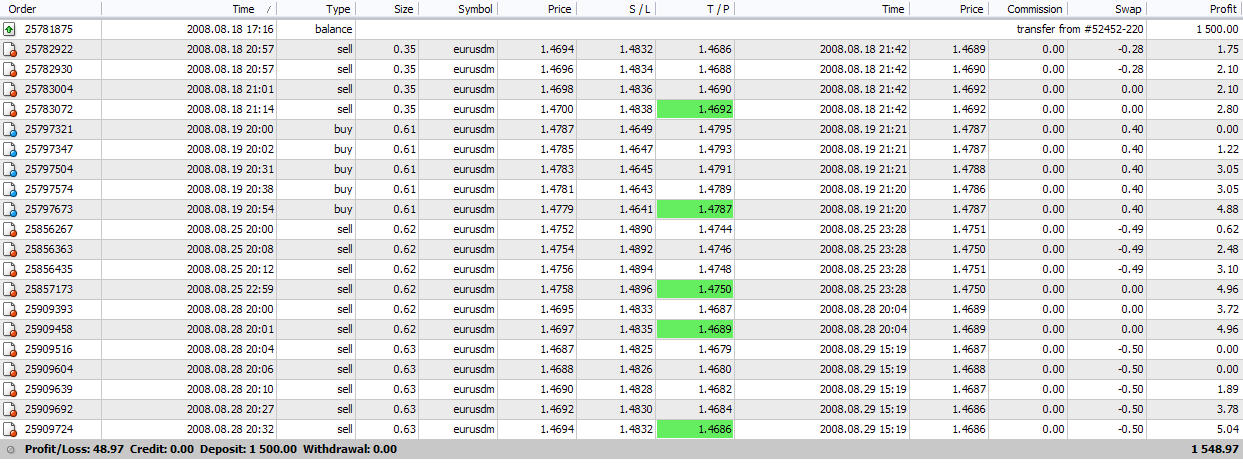
Task: Click the 'balance' type cell
Action: tap(333, 29)
